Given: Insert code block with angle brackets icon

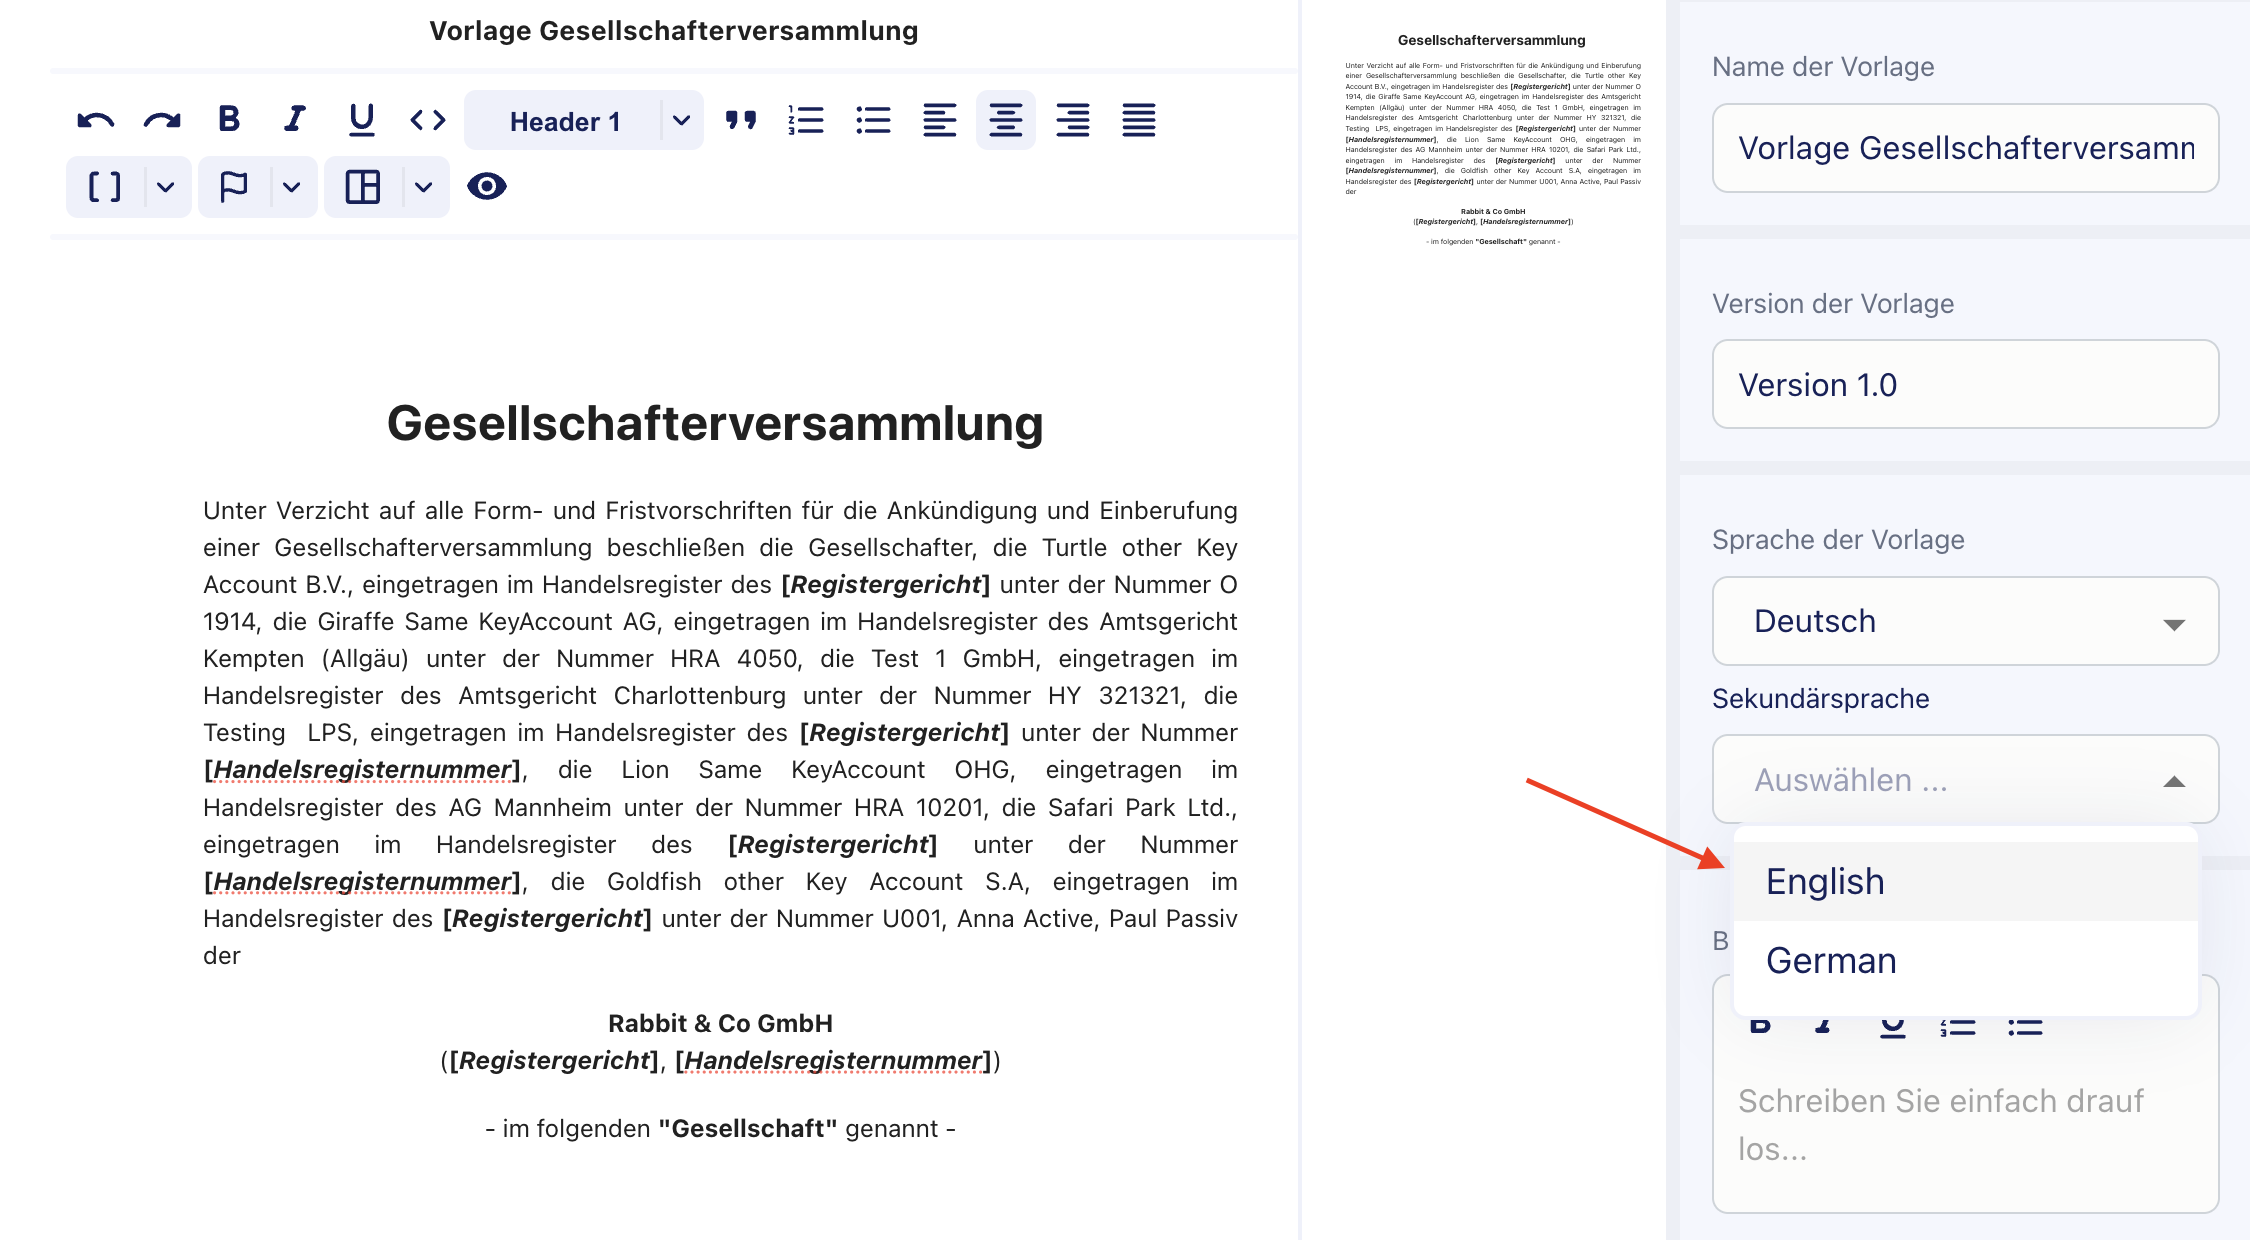Looking at the screenshot, I should [428, 121].
